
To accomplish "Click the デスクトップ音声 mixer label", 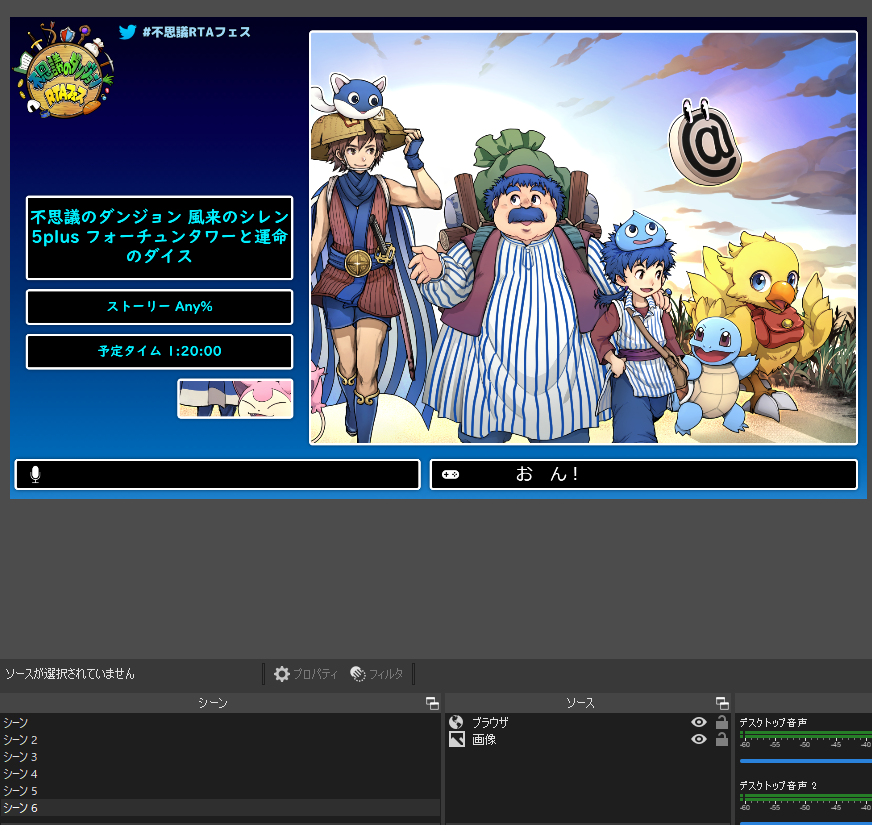I will click(x=773, y=723).
